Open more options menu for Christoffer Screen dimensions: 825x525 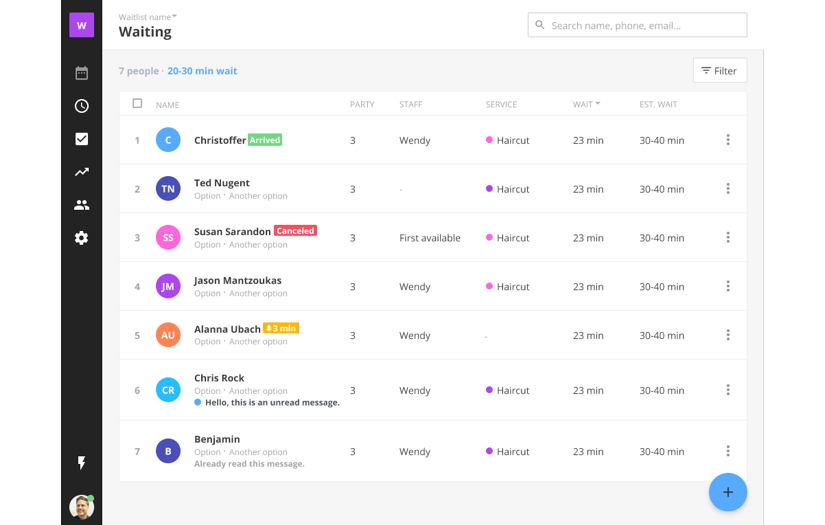click(728, 140)
